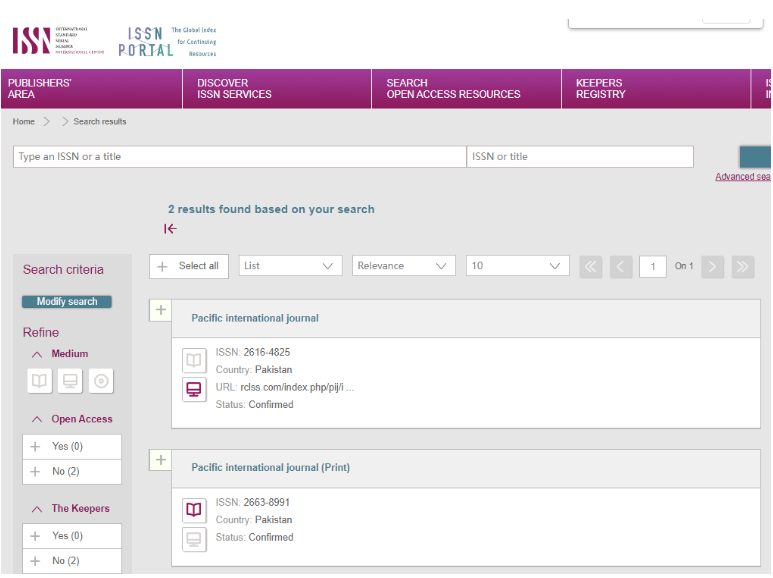Screen dimensions: 773x578
Task: Select the online medium monitor icon filter
Action: click(x=70, y=381)
